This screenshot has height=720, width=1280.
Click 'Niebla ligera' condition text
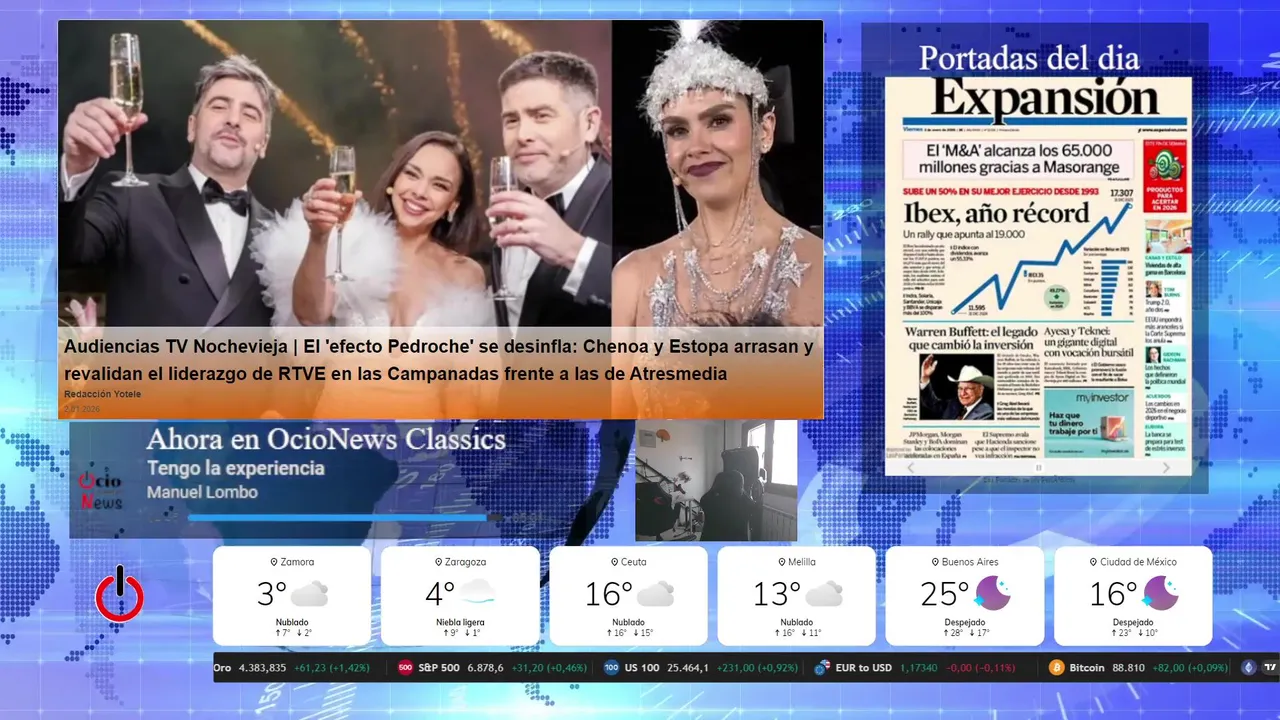coord(460,622)
